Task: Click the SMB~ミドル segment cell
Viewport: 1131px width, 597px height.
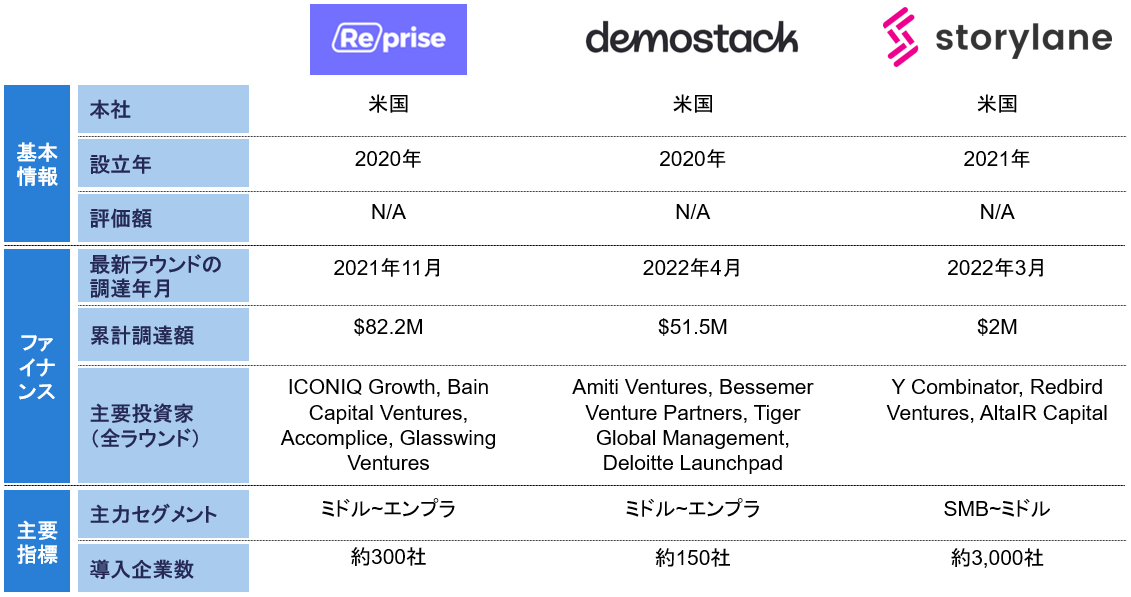Action: tap(997, 509)
